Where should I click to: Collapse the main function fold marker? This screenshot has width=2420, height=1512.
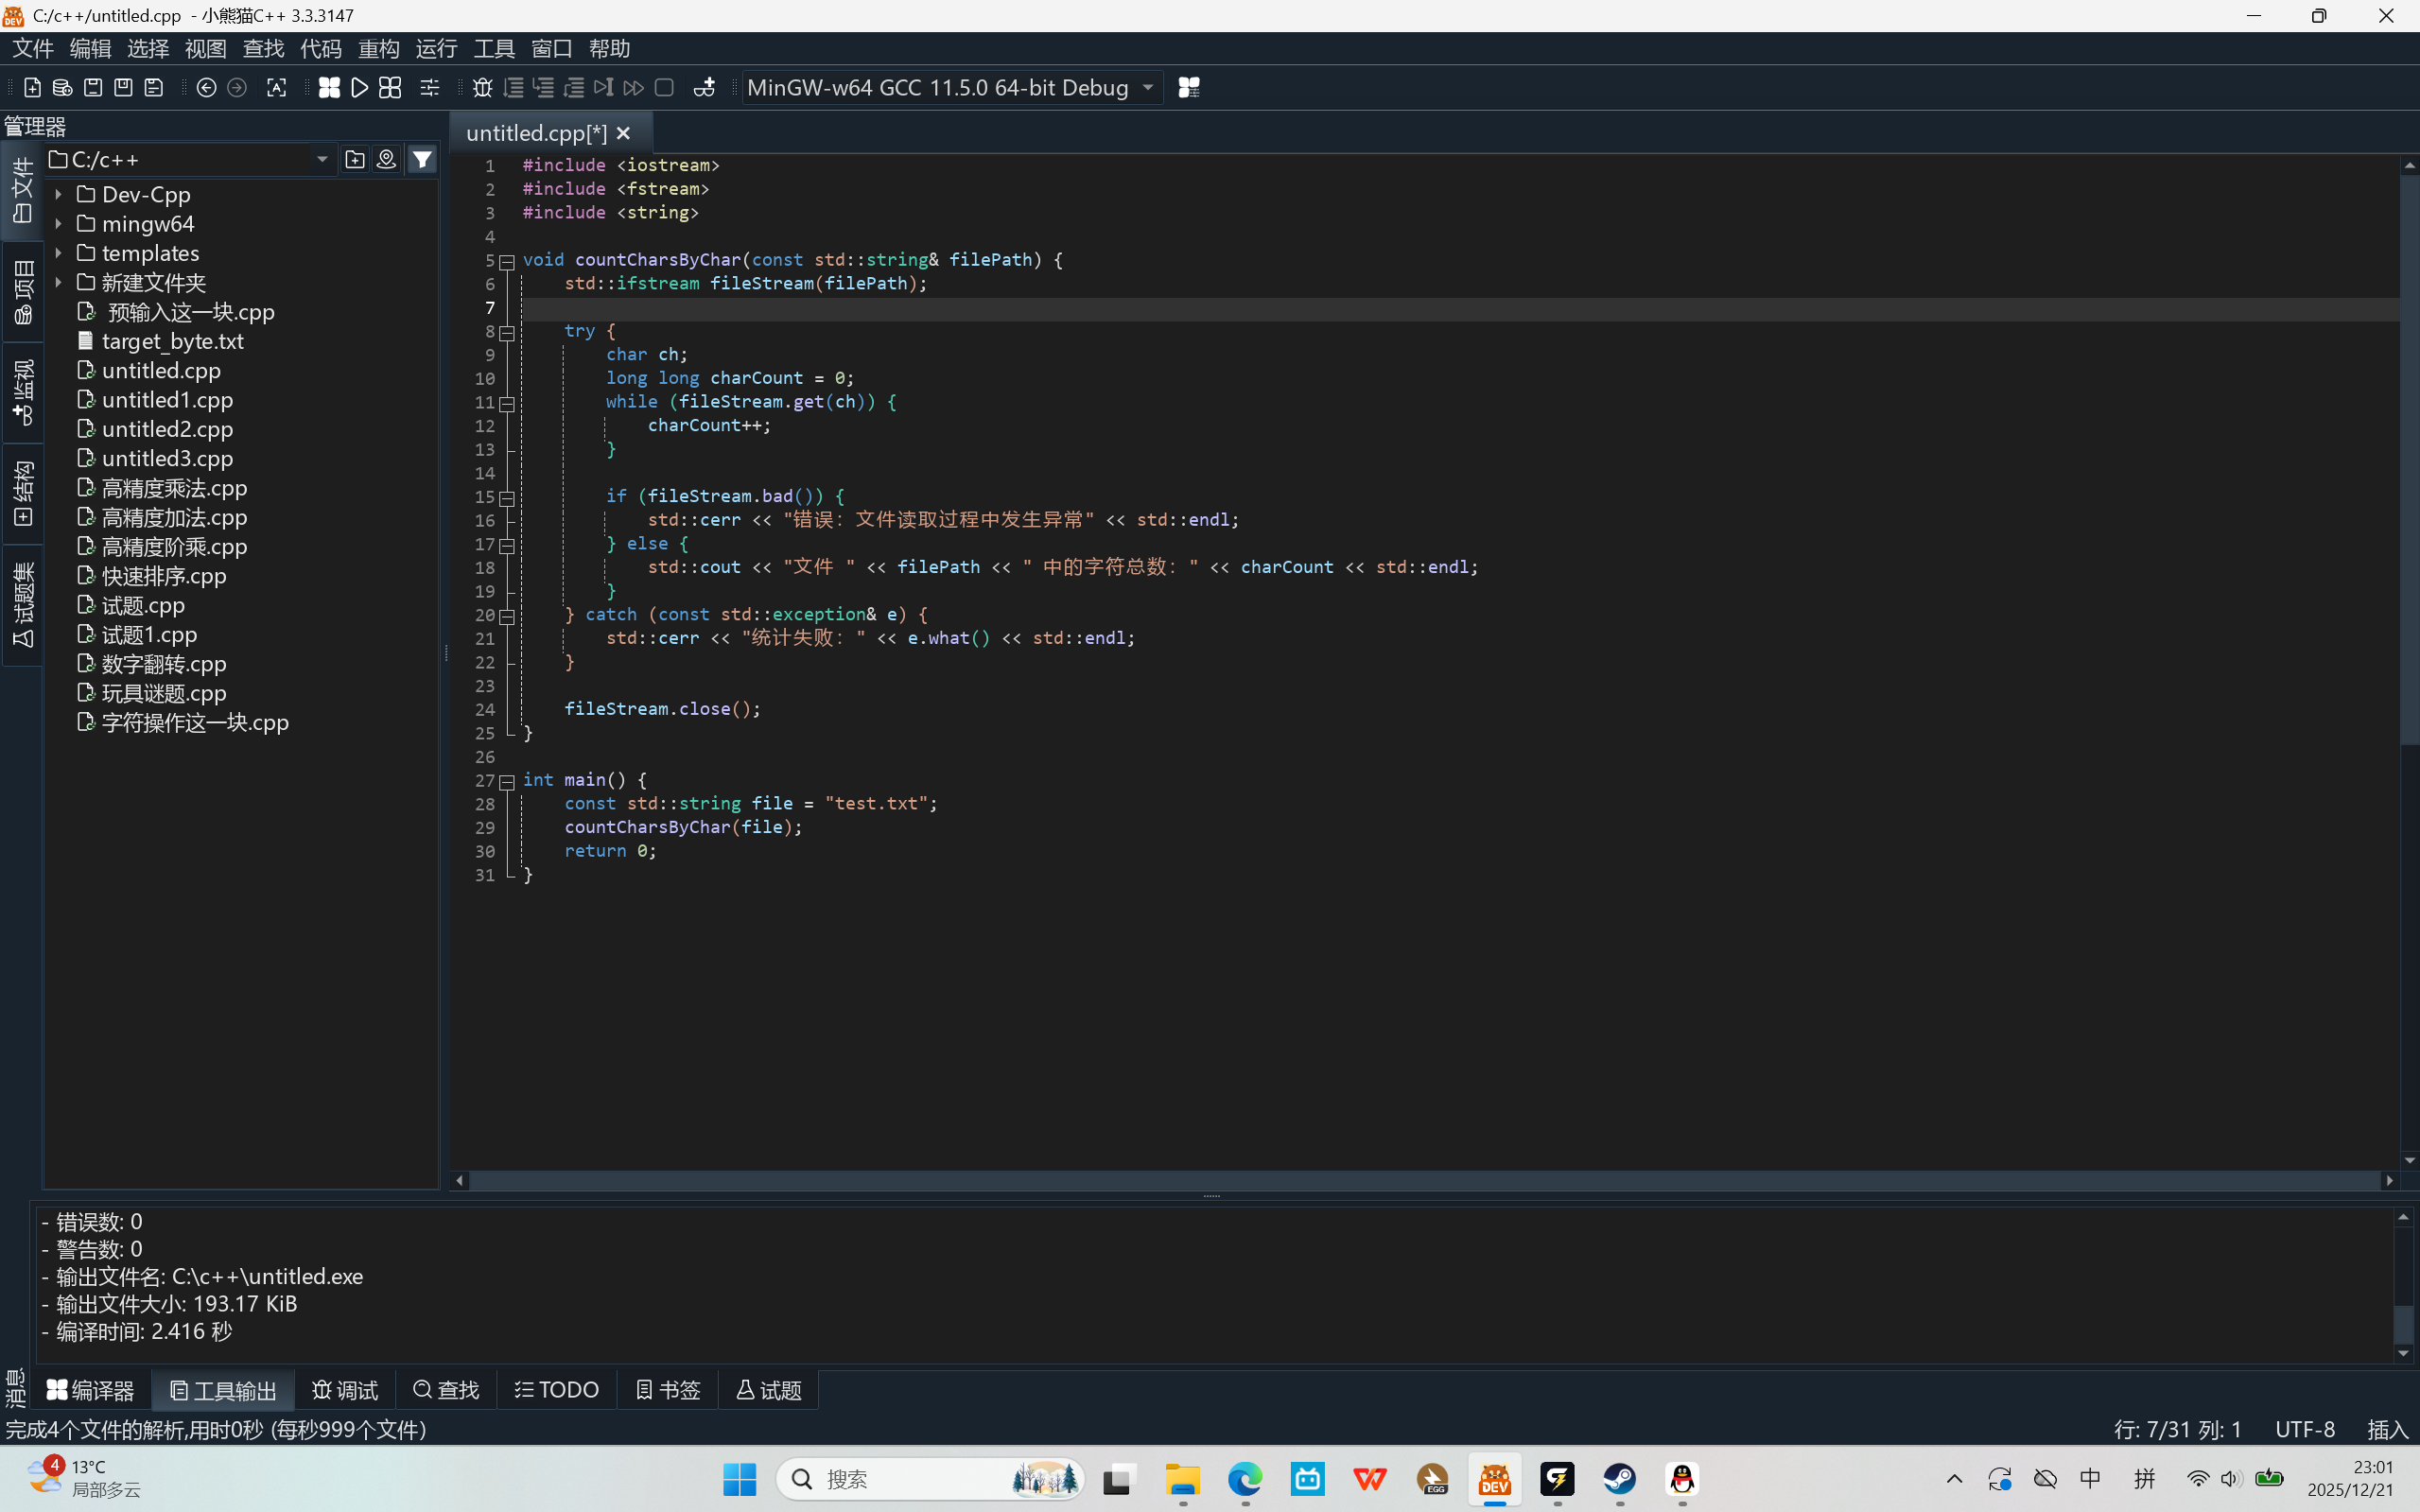pos(507,781)
